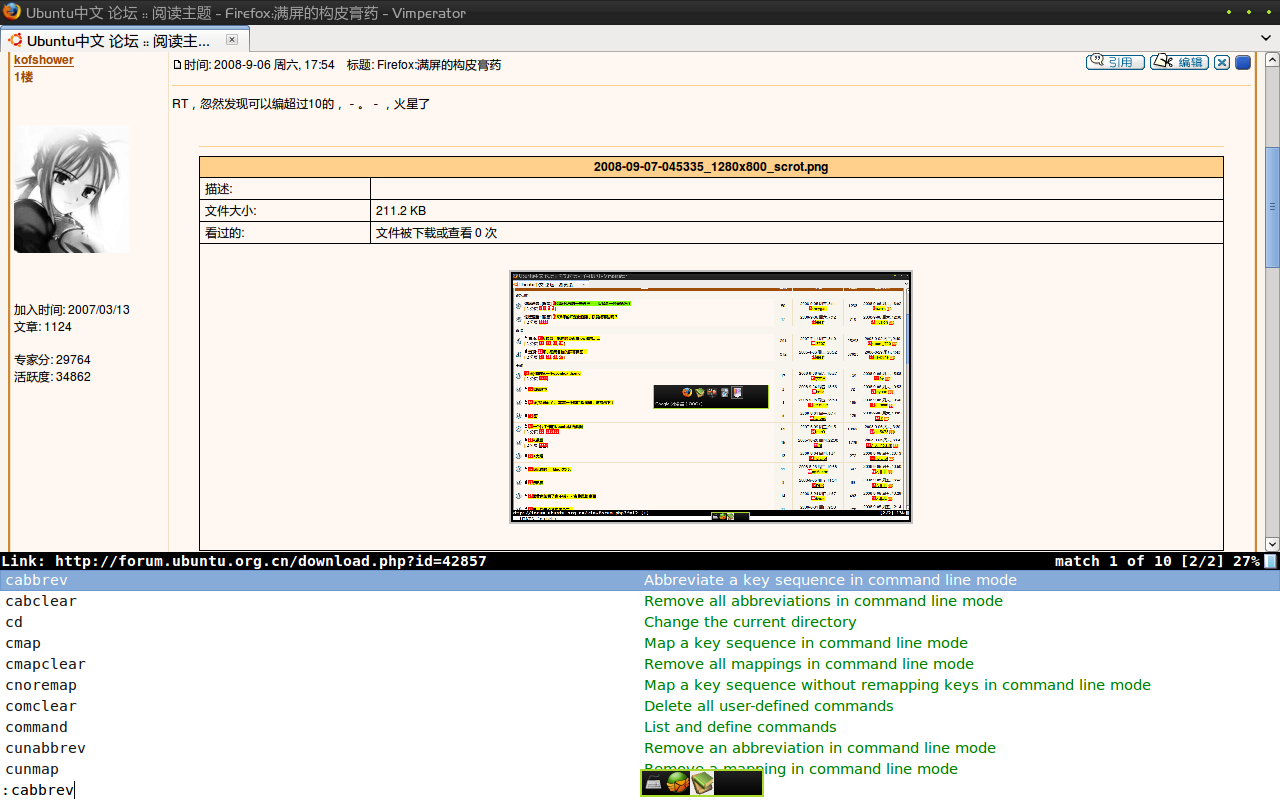1280x800 pixels.
Task: Click the description 'Delete all user-defined commands'
Action: (x=769, y=706)
